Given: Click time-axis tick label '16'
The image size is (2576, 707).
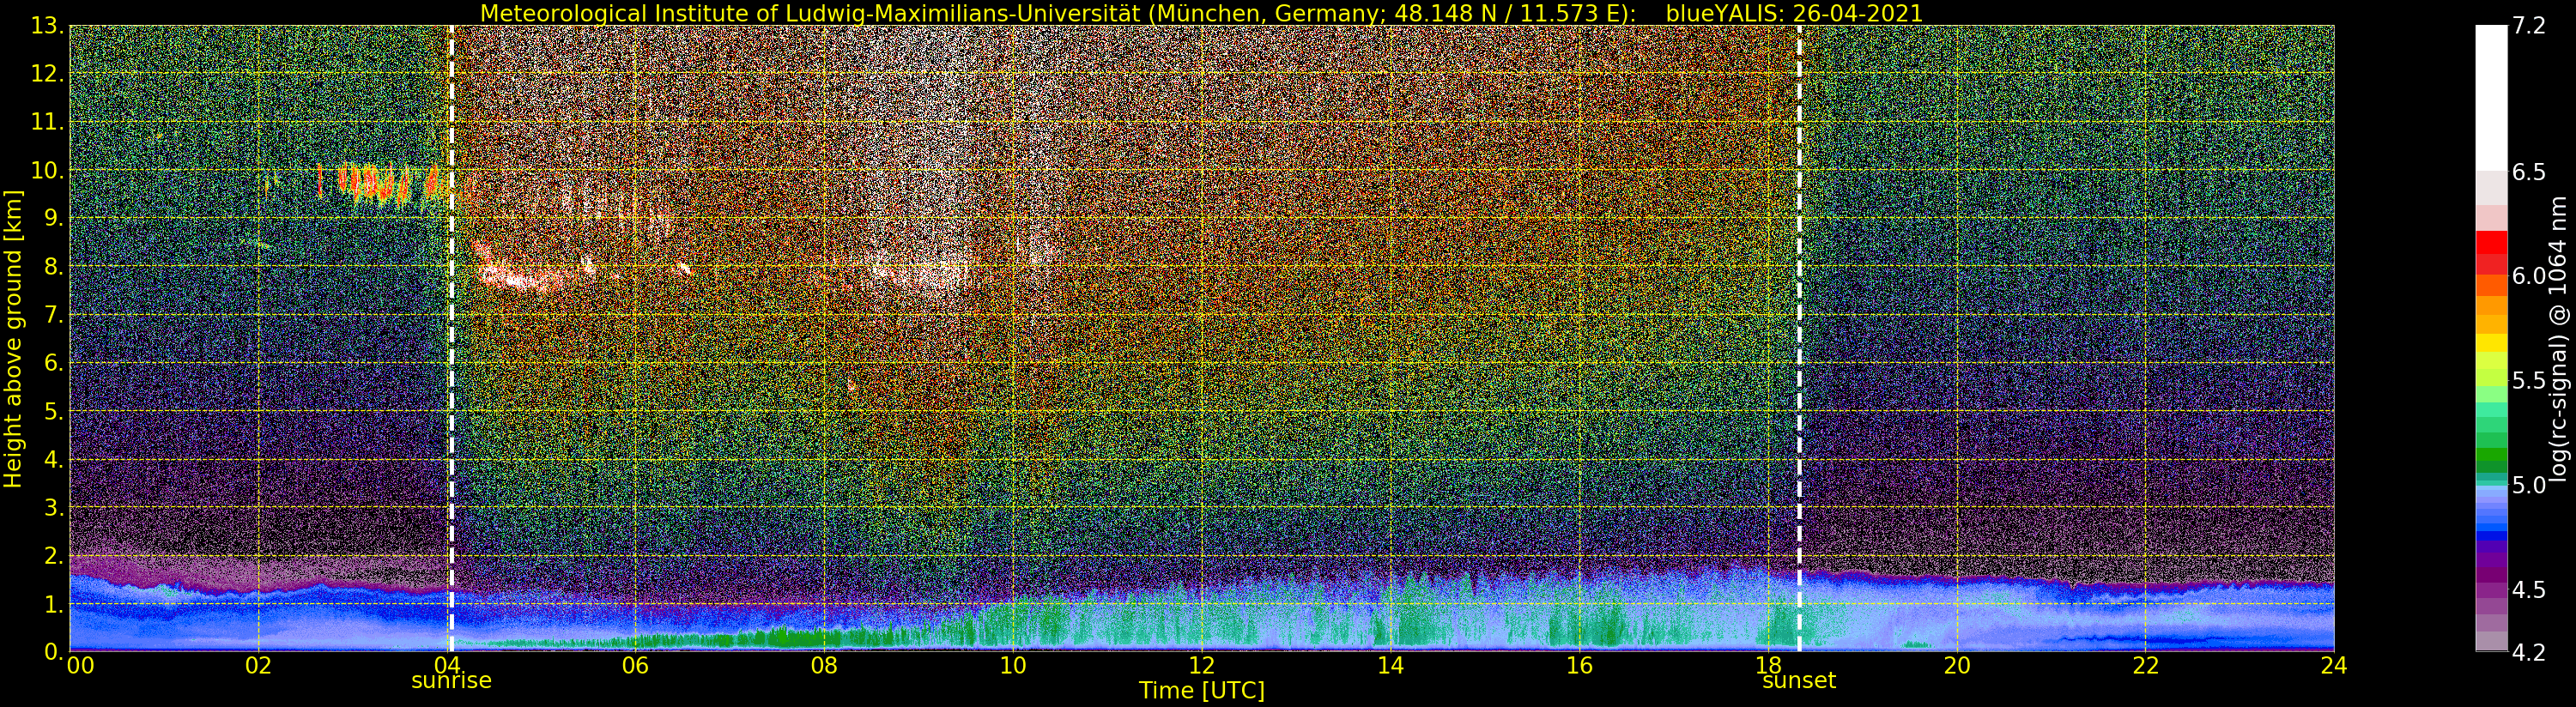Looking at the screenshot, I should [x=1579, y=665].
